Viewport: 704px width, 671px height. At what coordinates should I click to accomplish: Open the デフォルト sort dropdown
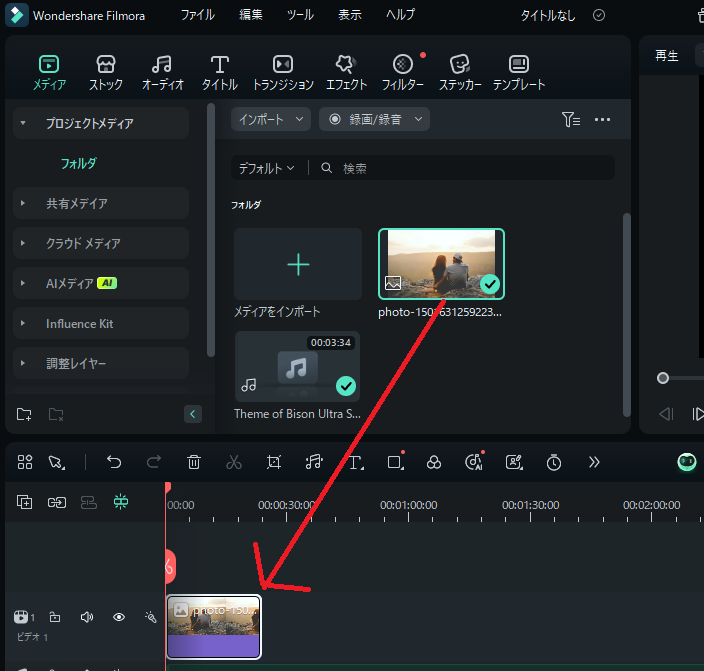(x=266, y=168)
